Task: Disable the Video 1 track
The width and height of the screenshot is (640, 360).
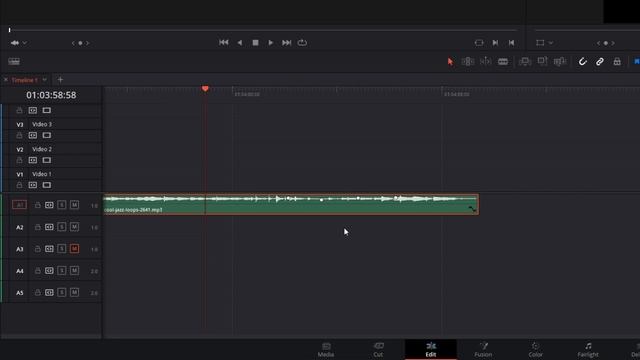Action: [x=47, y=185]
